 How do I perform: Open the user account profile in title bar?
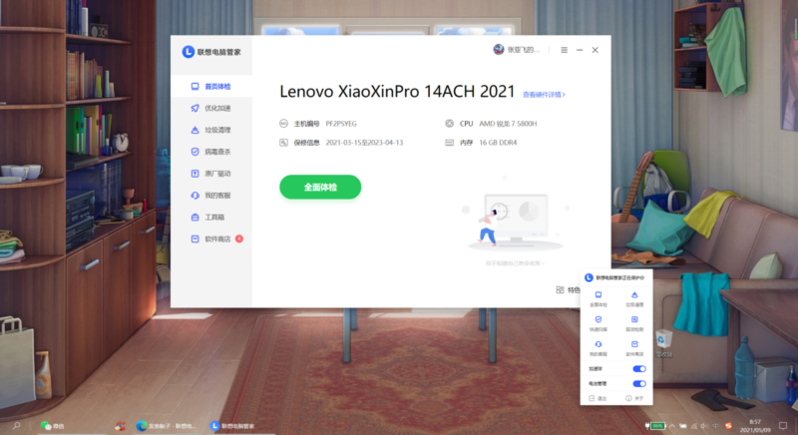(x=517, y=50)
